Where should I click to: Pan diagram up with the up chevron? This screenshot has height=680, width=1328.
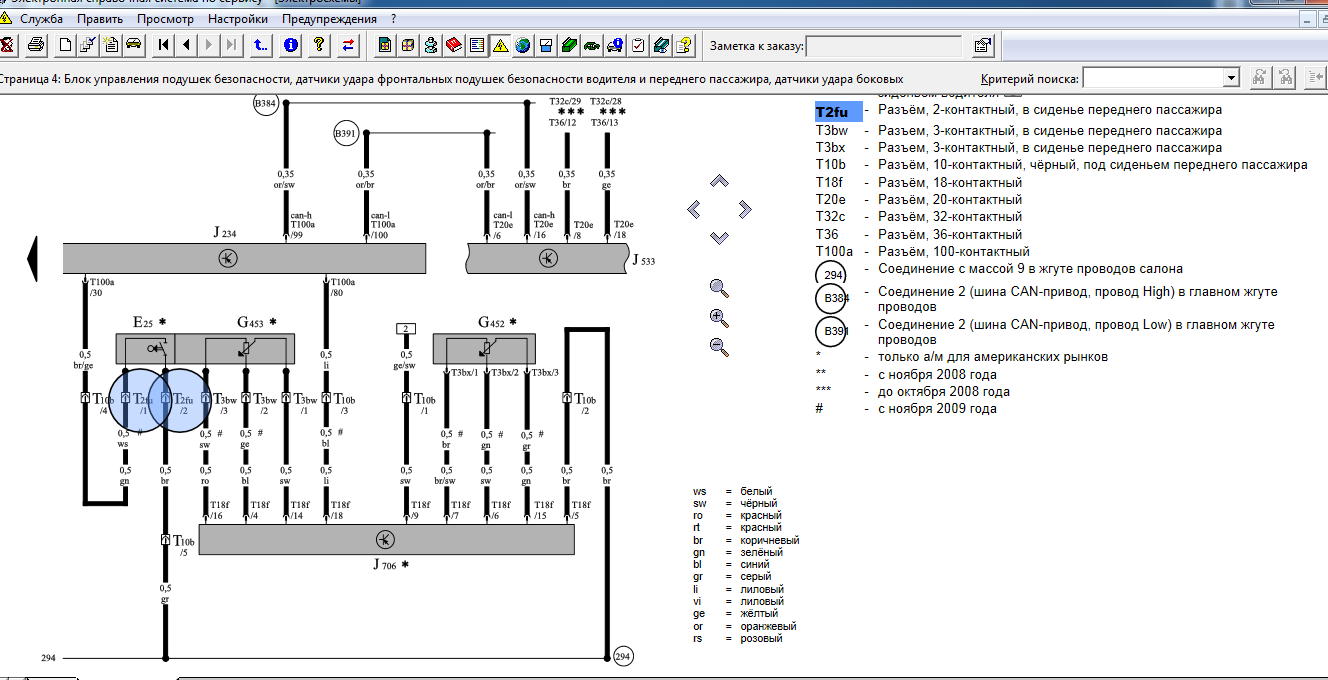pos(719,181)
